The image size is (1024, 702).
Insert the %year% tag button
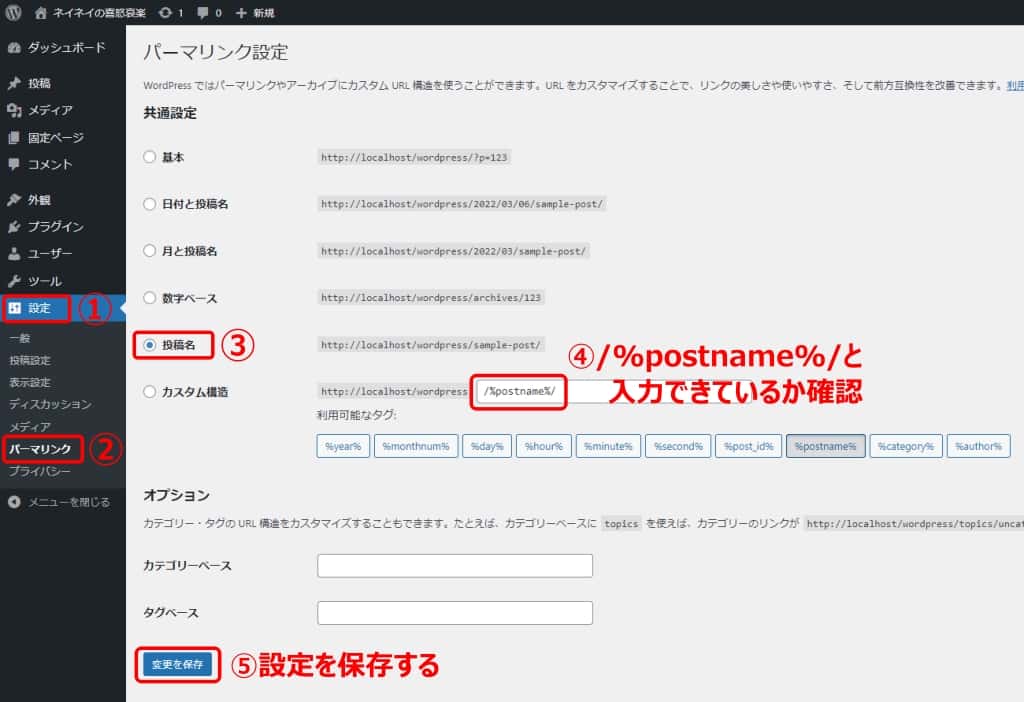tap(344, 447)
